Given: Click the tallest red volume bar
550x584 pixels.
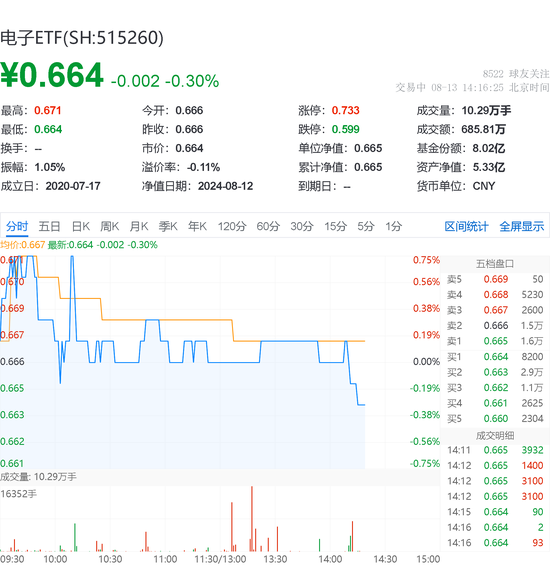Looking at the screenshot, I should click(252, 518).
